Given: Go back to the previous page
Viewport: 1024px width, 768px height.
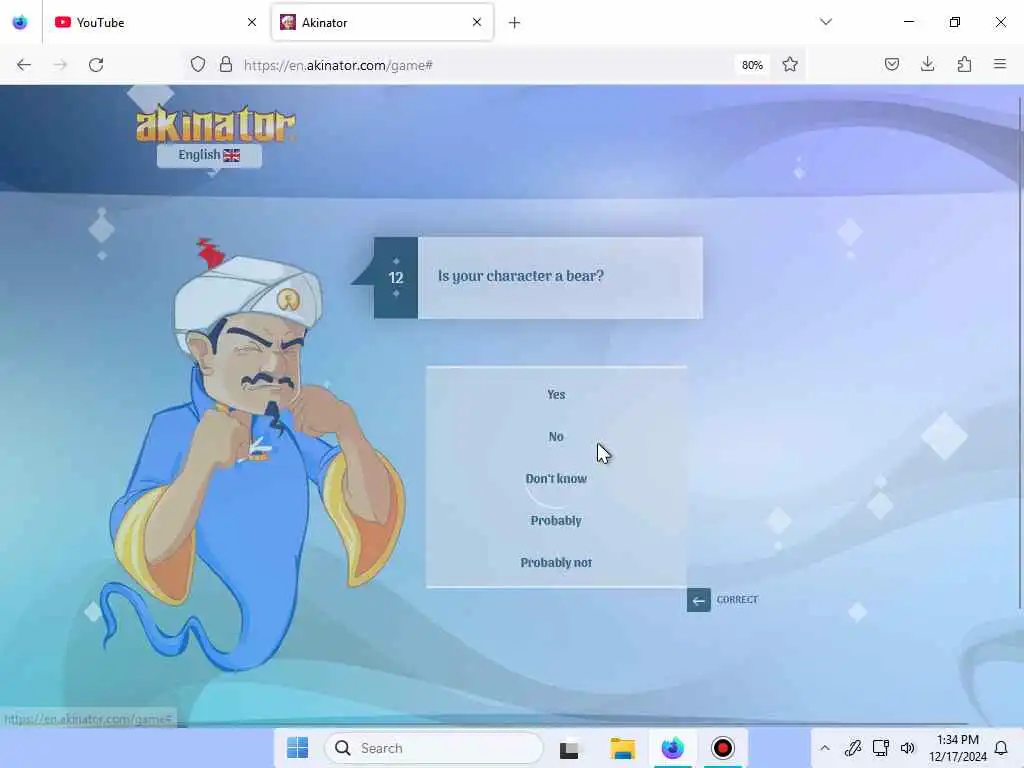Looking at the screenshot, I should tap(24, 65).
